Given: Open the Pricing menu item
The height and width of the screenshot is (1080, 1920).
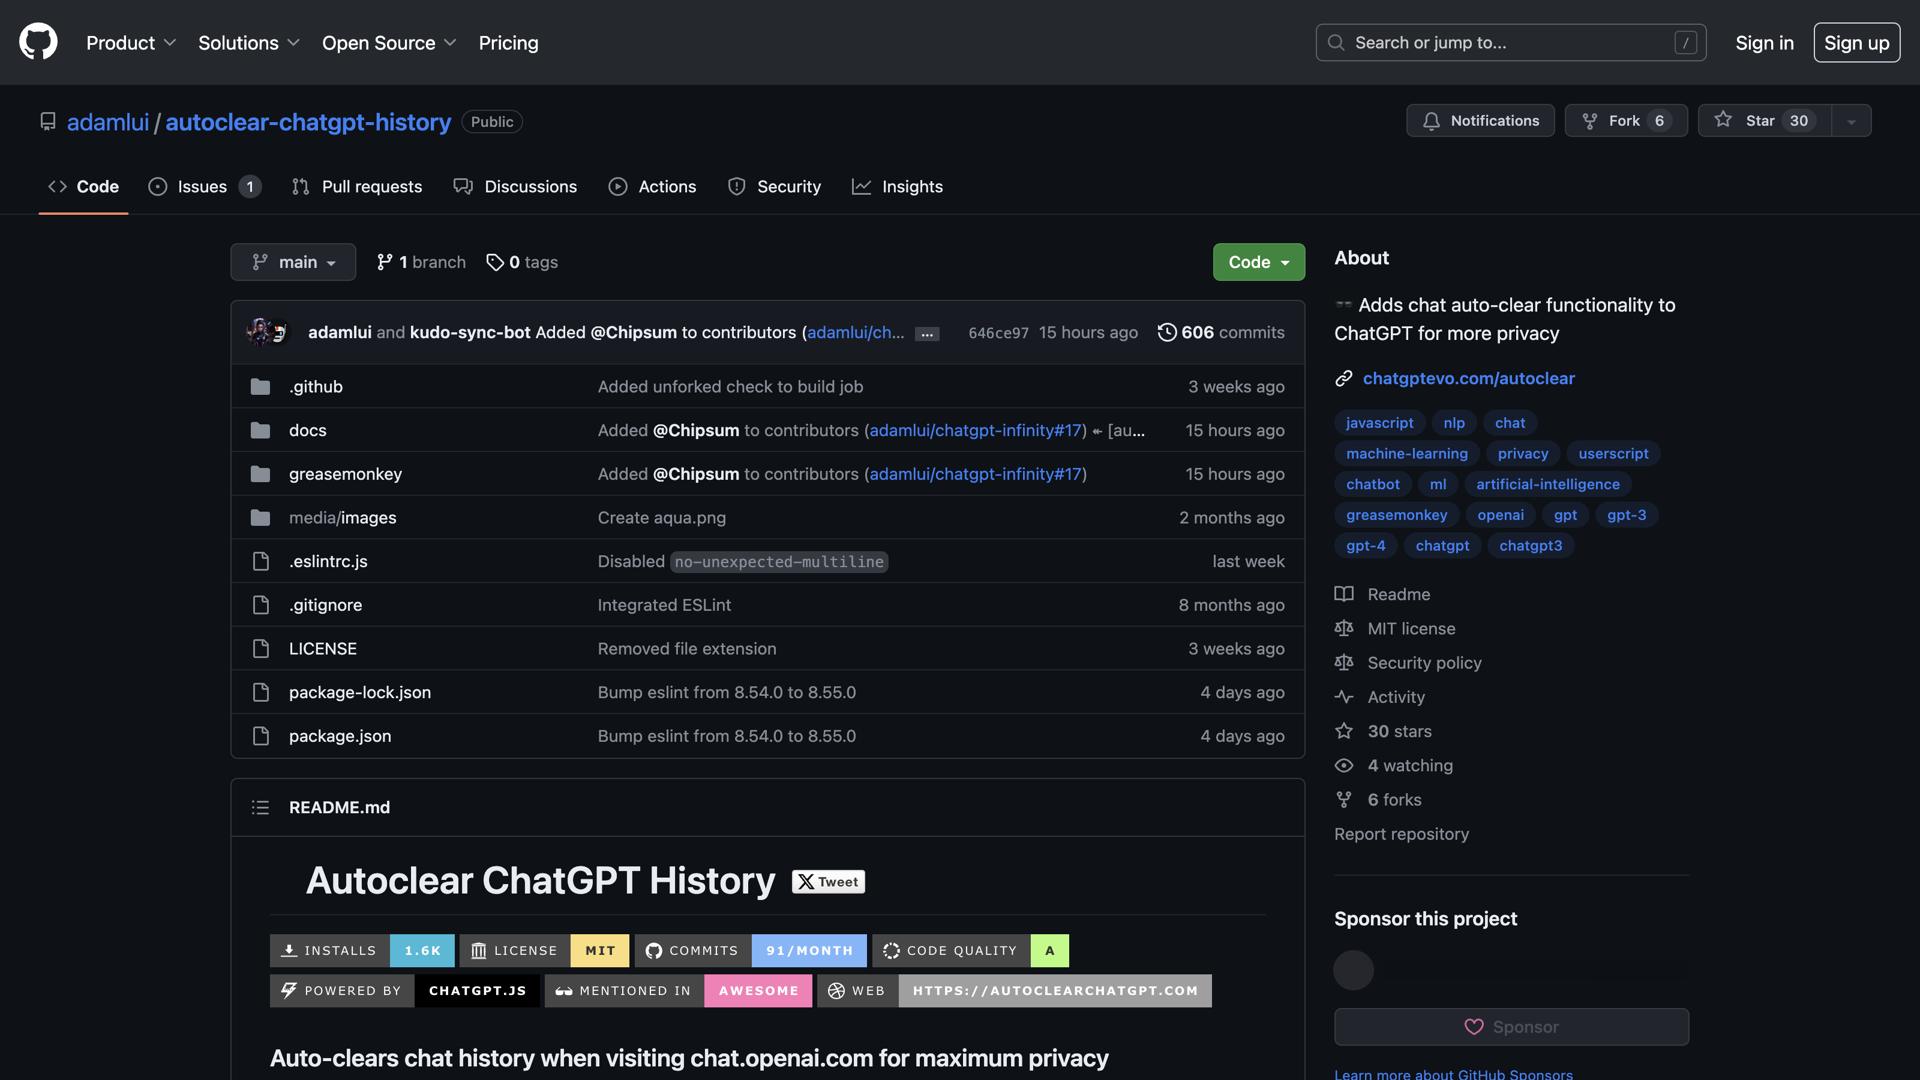Looking at the screenshot, I should 508,42.
